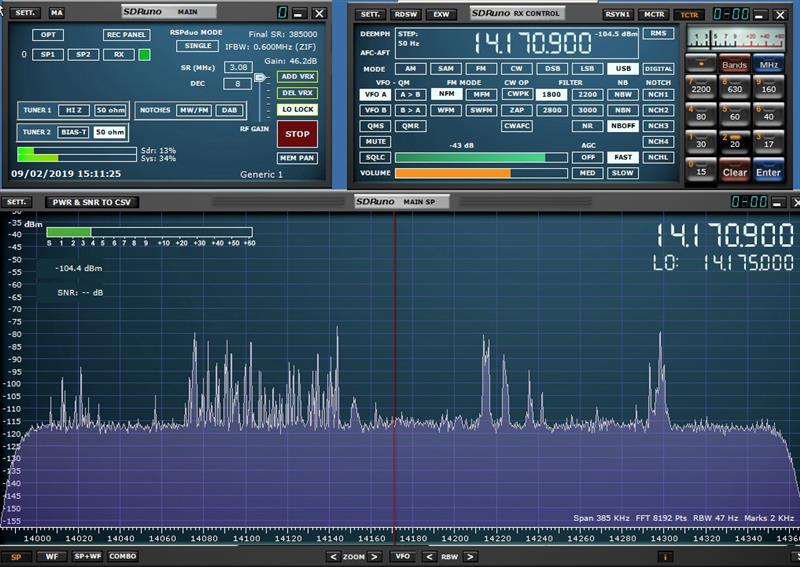Select the 17 band keypad button

768,142
